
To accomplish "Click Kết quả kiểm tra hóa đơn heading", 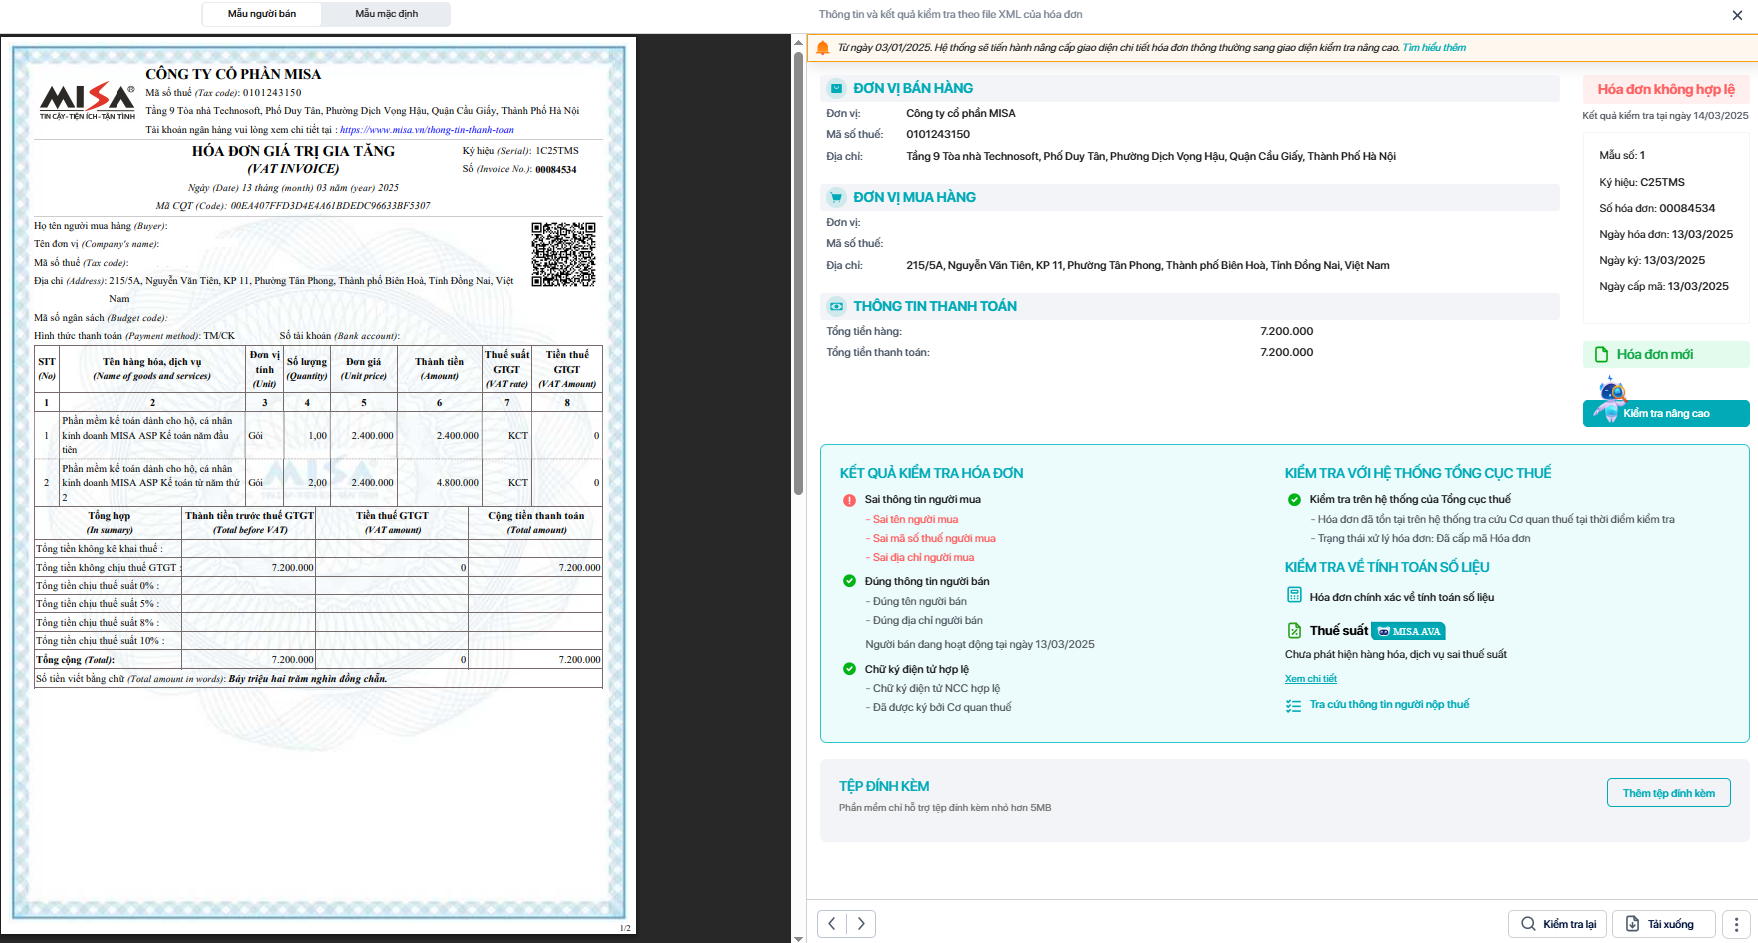I will [931, 473].
